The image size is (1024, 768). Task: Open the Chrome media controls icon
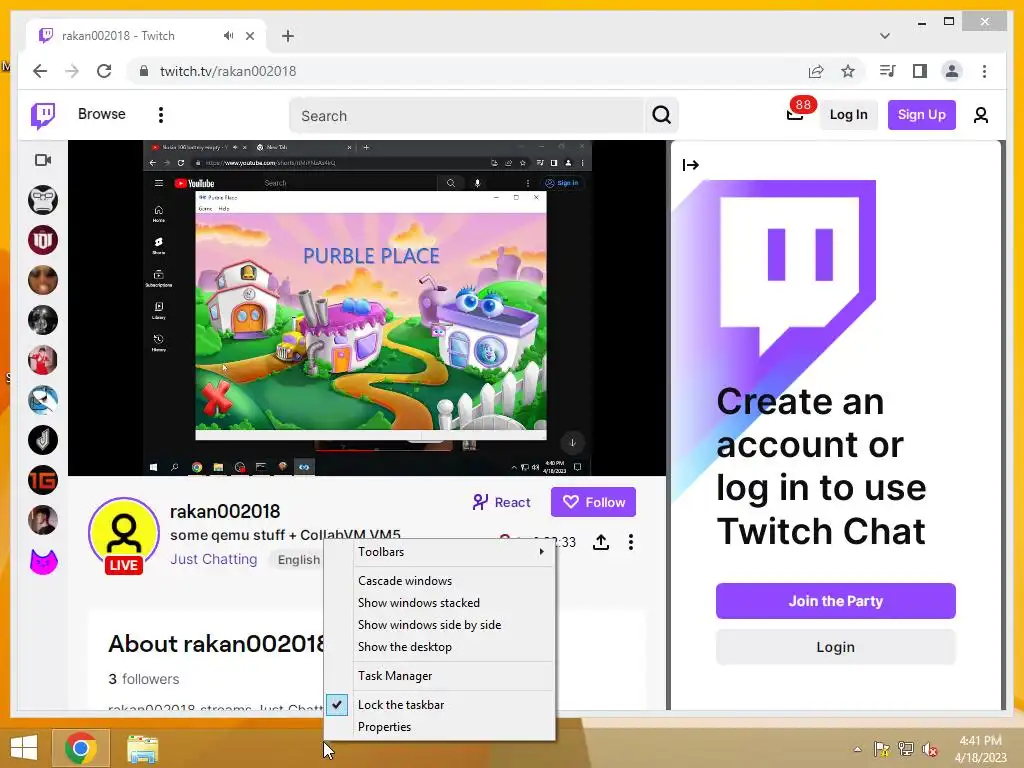point(887,71)
